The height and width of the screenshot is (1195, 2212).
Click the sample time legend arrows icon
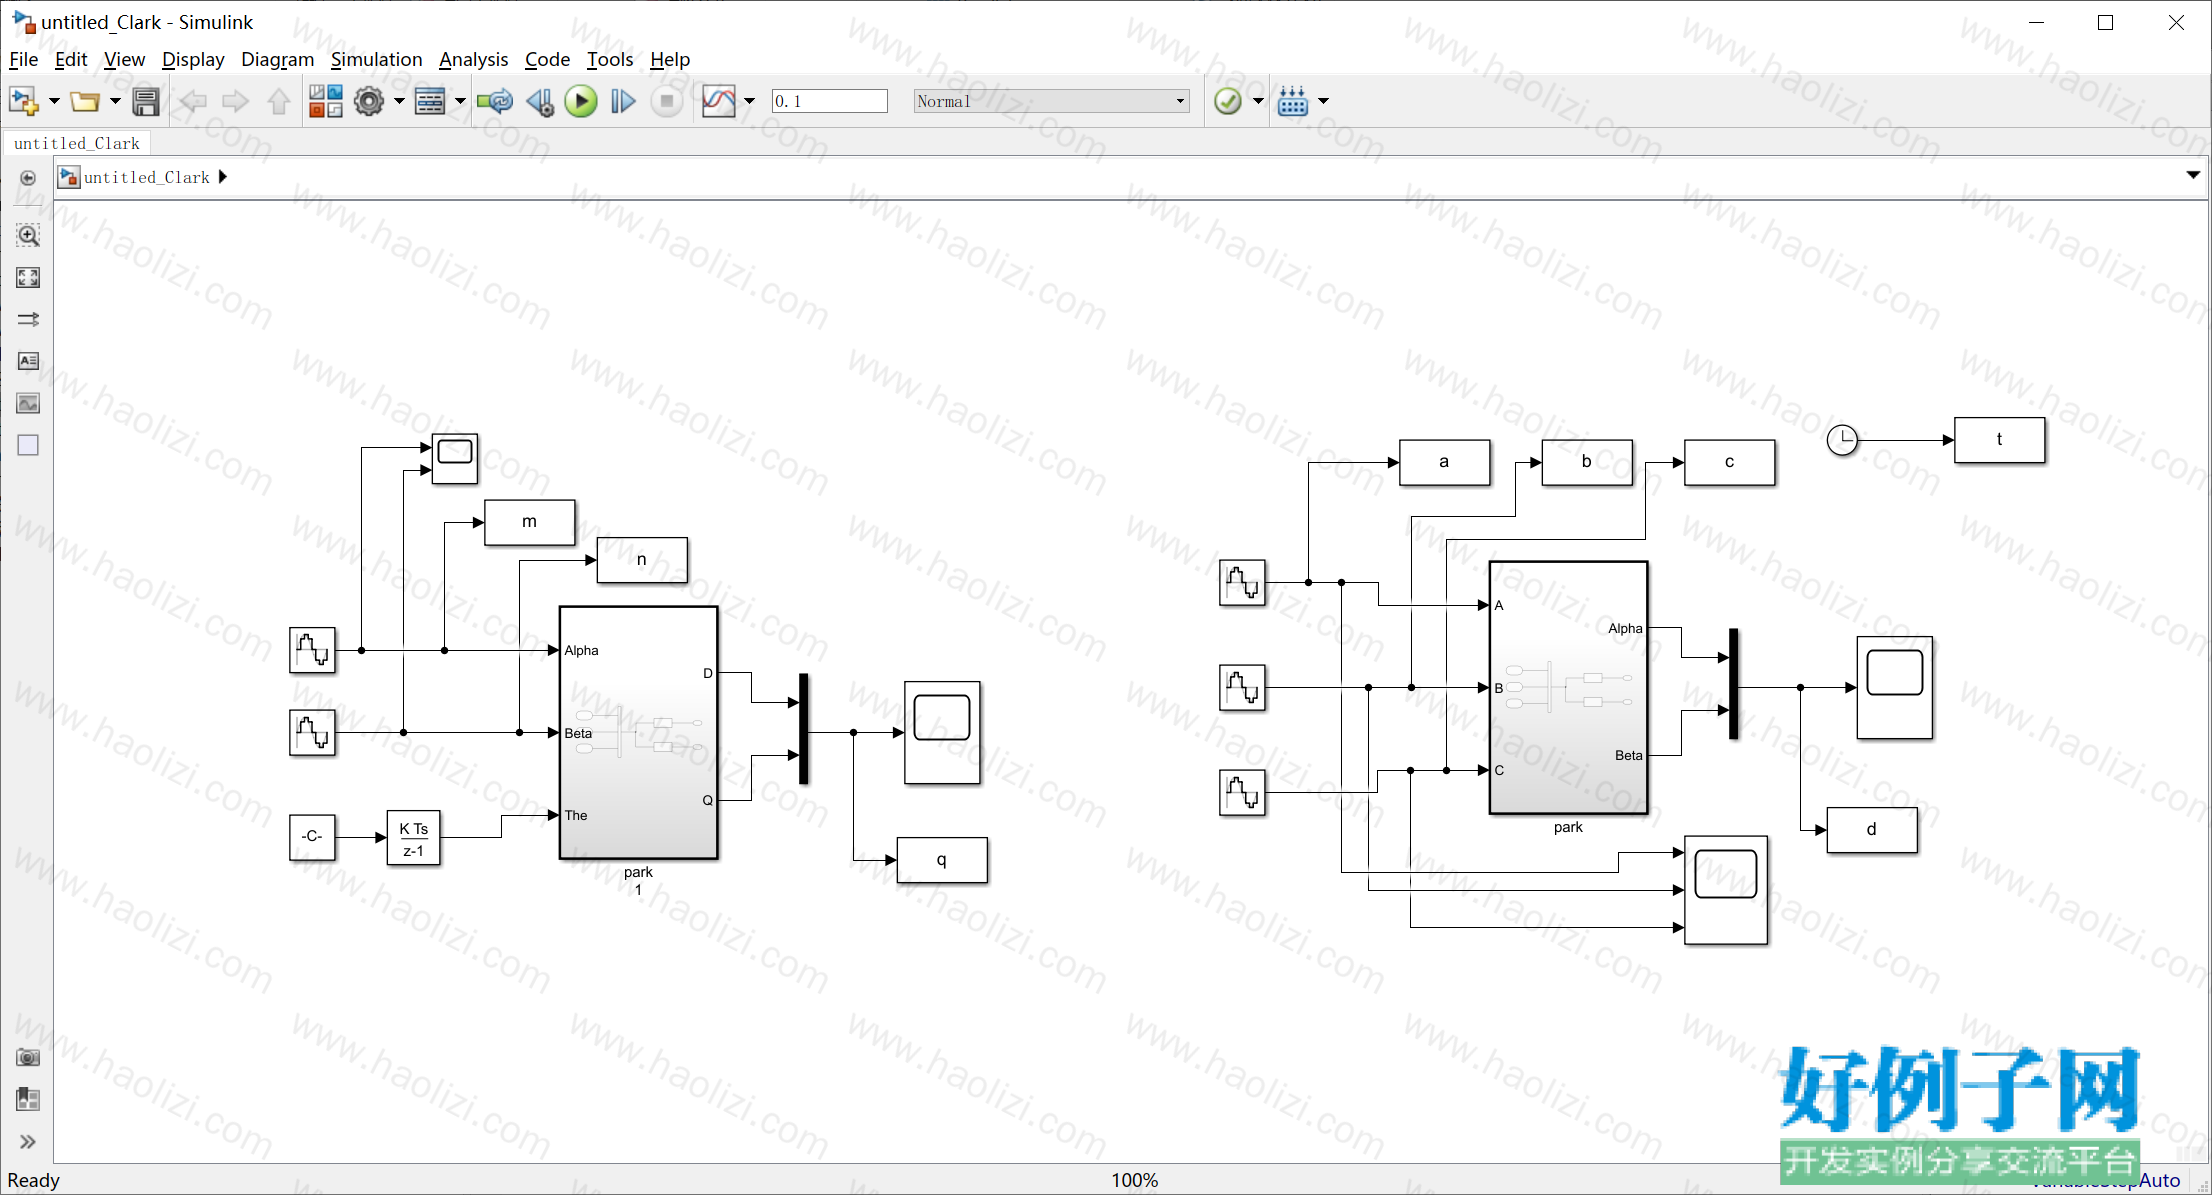pos(28,320)
